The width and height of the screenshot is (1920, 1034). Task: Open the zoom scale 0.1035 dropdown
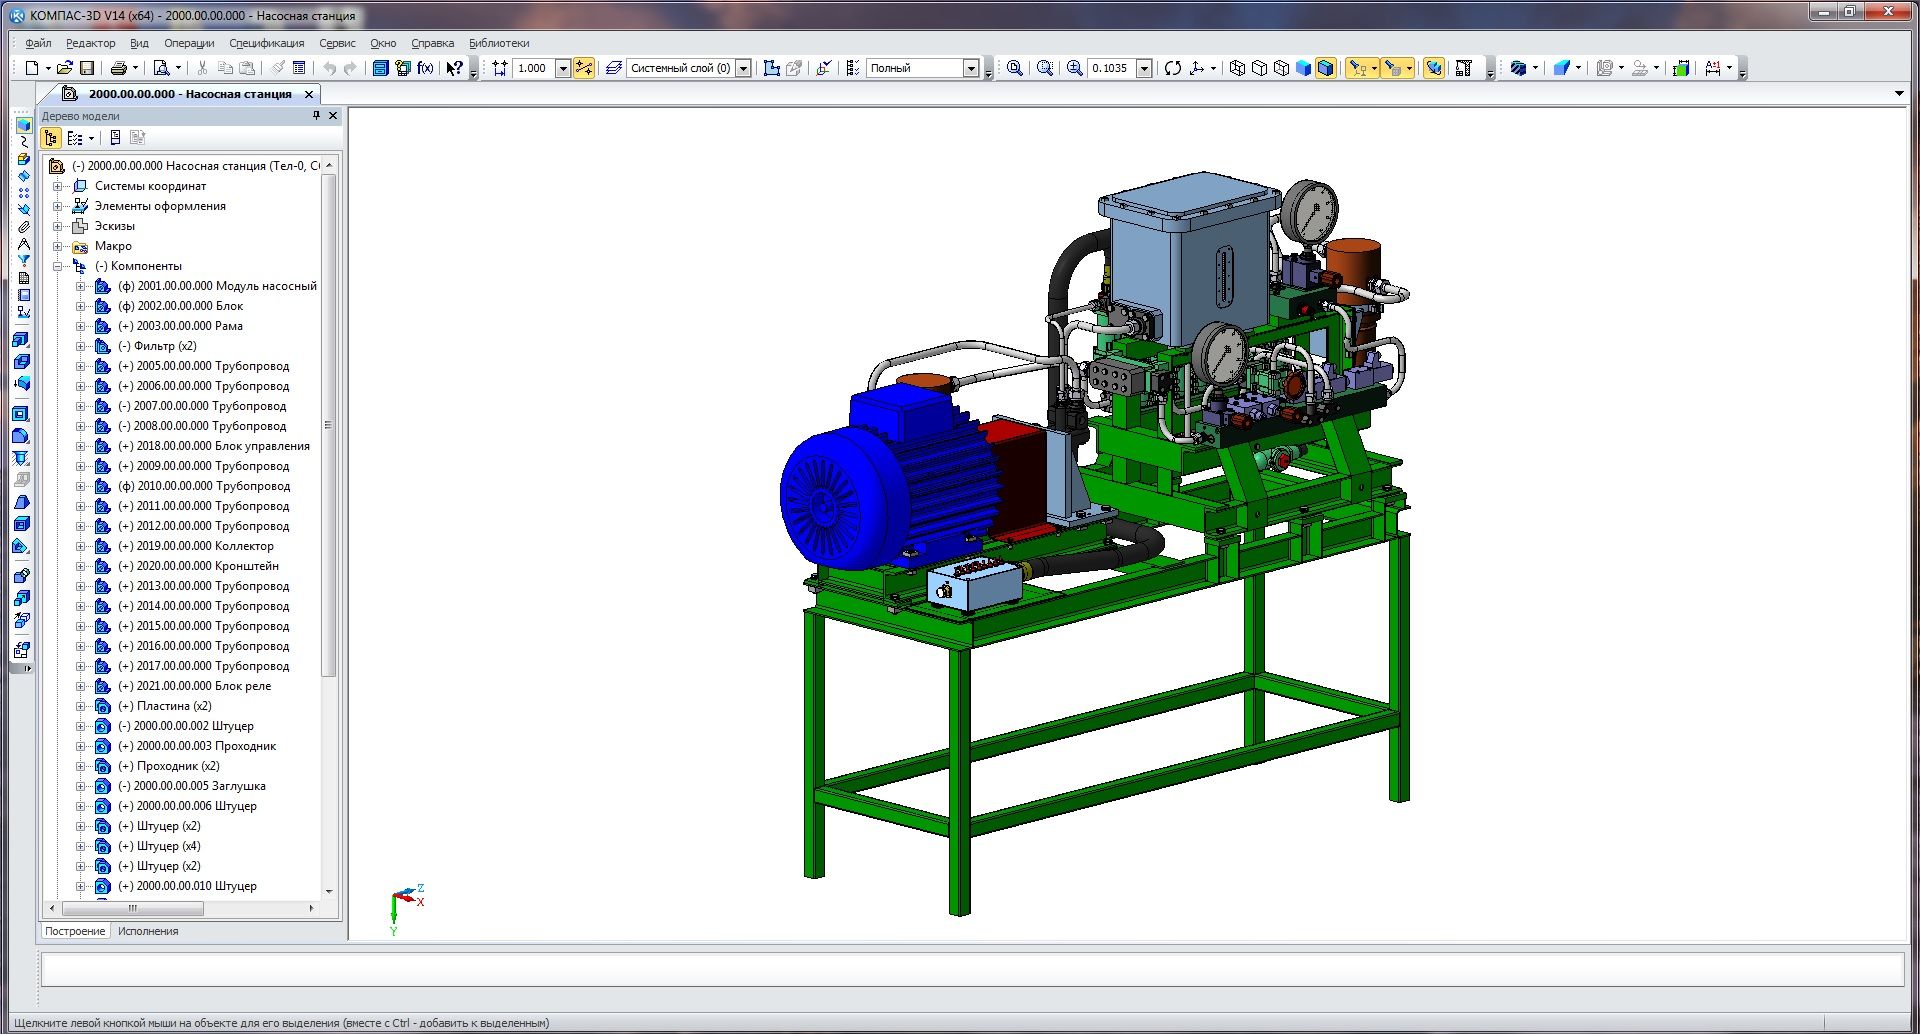(x=1144, y=68)
